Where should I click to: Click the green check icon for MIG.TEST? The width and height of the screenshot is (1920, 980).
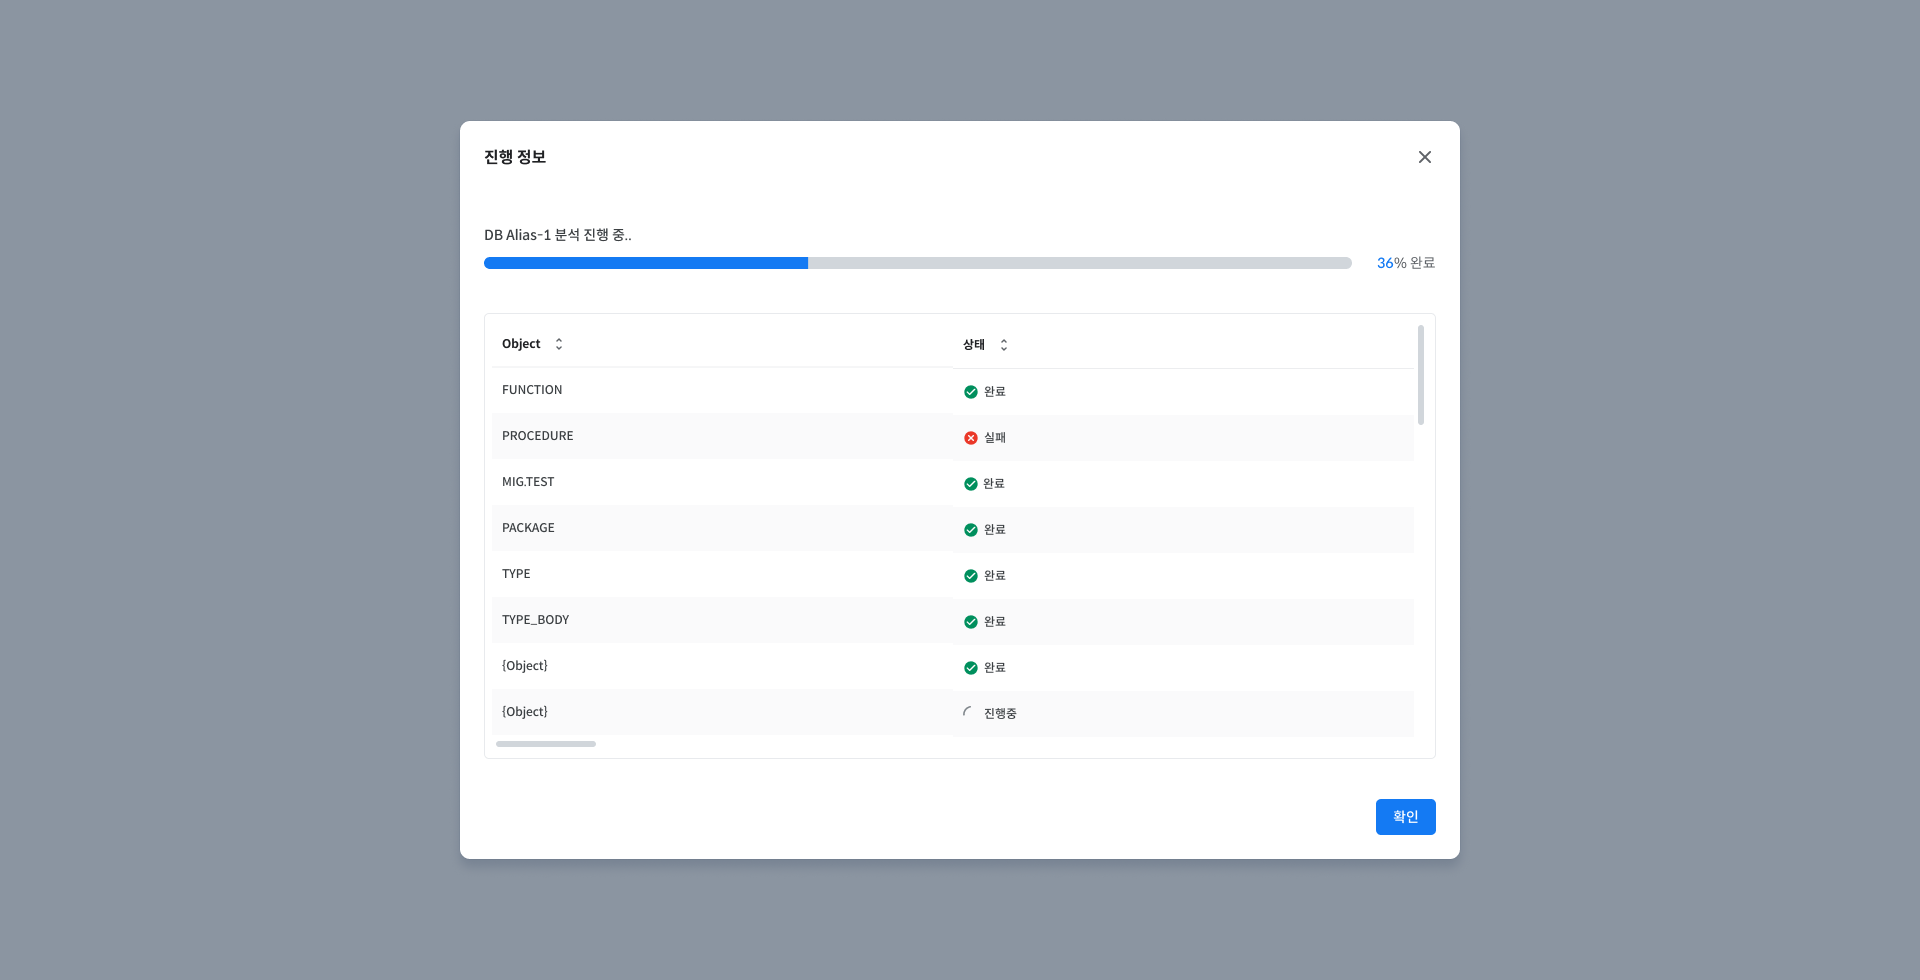[x=970, y=484]
